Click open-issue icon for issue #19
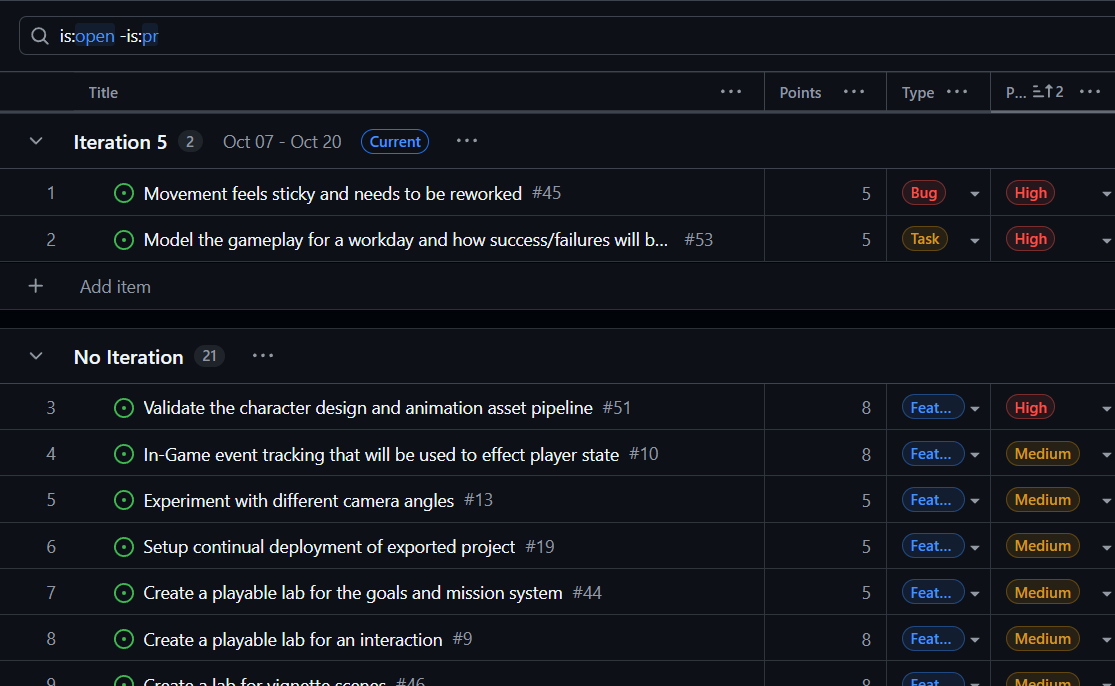This screenshot has width=1115, height=686. tap(124, 547)
